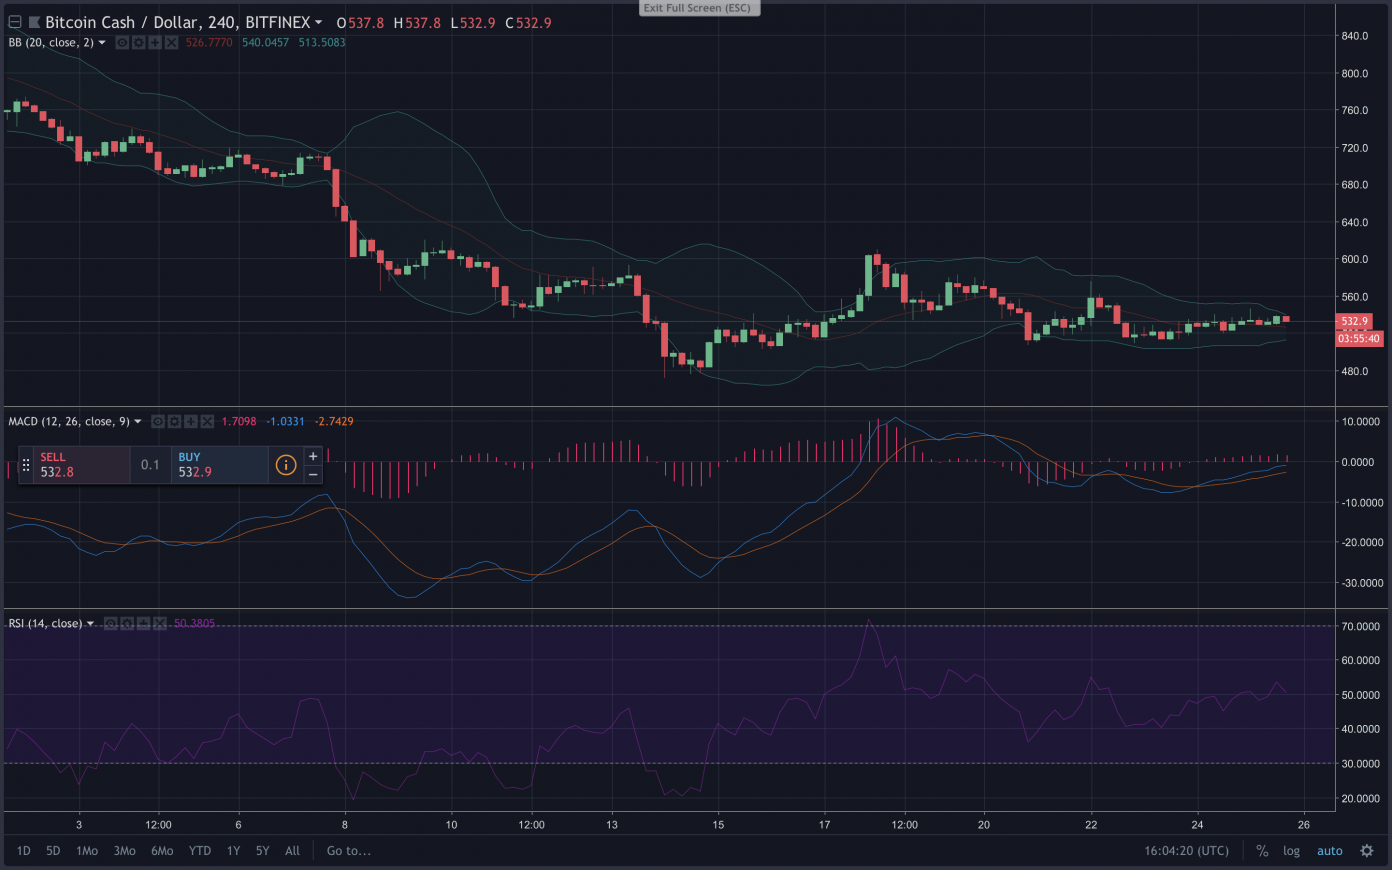Grab the trade panel drag handle dots
Screen dimensions: 1392x870
[26, 465]
